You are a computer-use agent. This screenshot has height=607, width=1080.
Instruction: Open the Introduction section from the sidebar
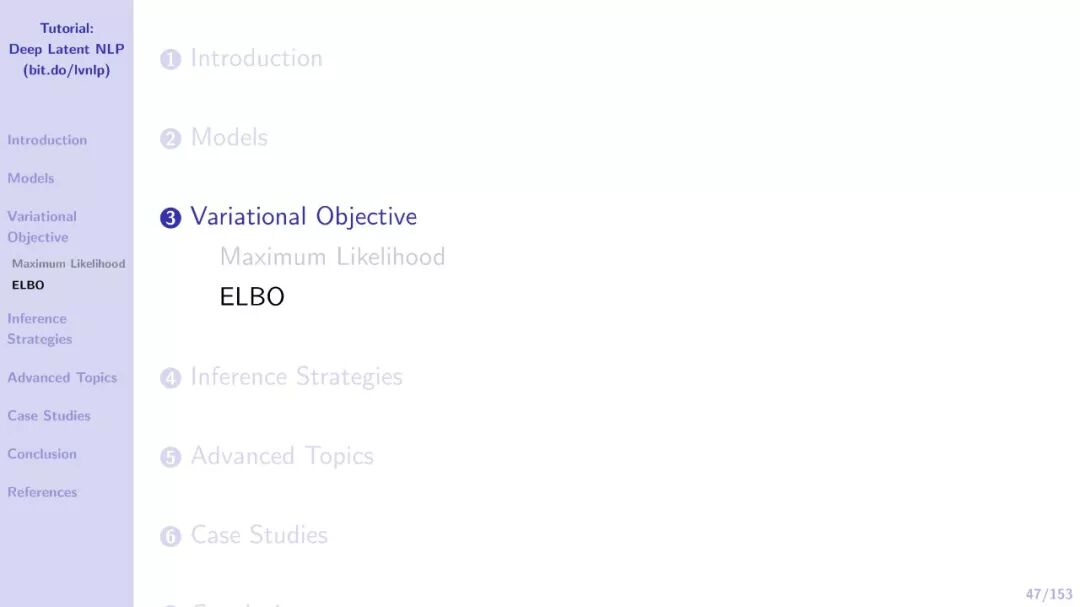tap(47, 140)
